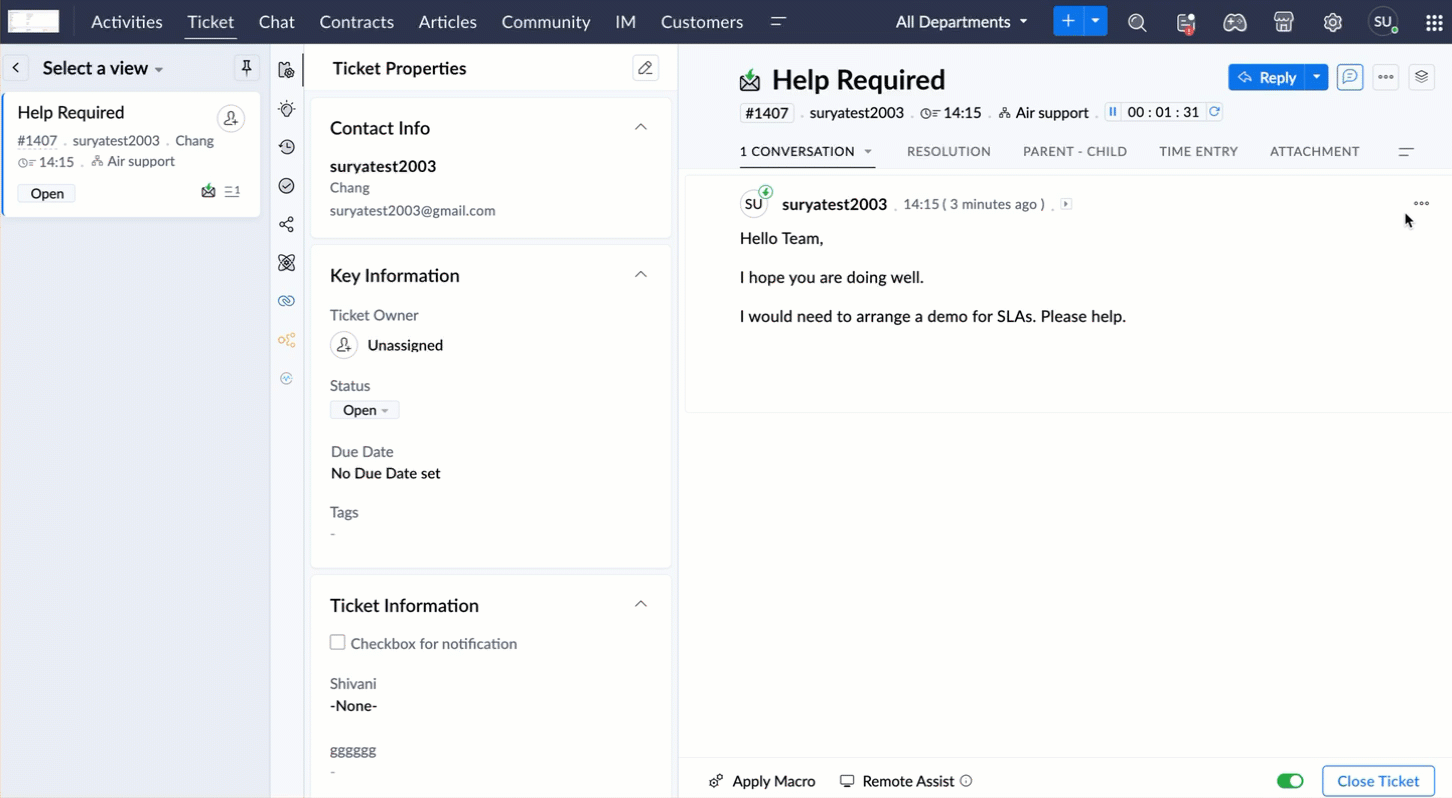Collapse the Contact Info section
This screenshot has height=798, width=1452.
(x=641, y=128)
